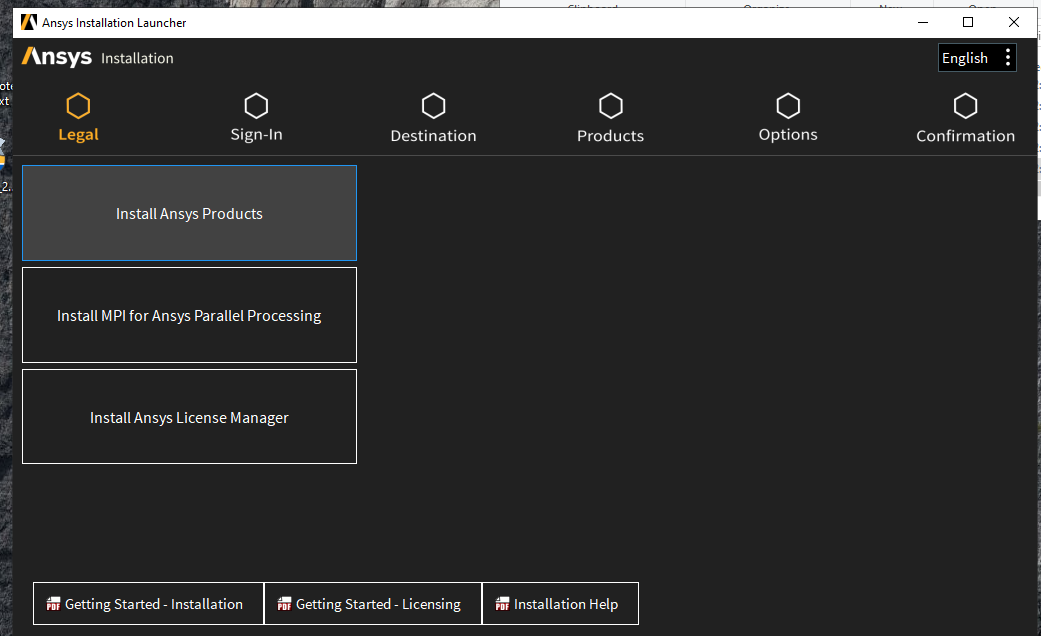This screenshot has width=1041, height=636.
Task: Open the Installation Help document
Action: pyautogui.click(x=566, y=604)
